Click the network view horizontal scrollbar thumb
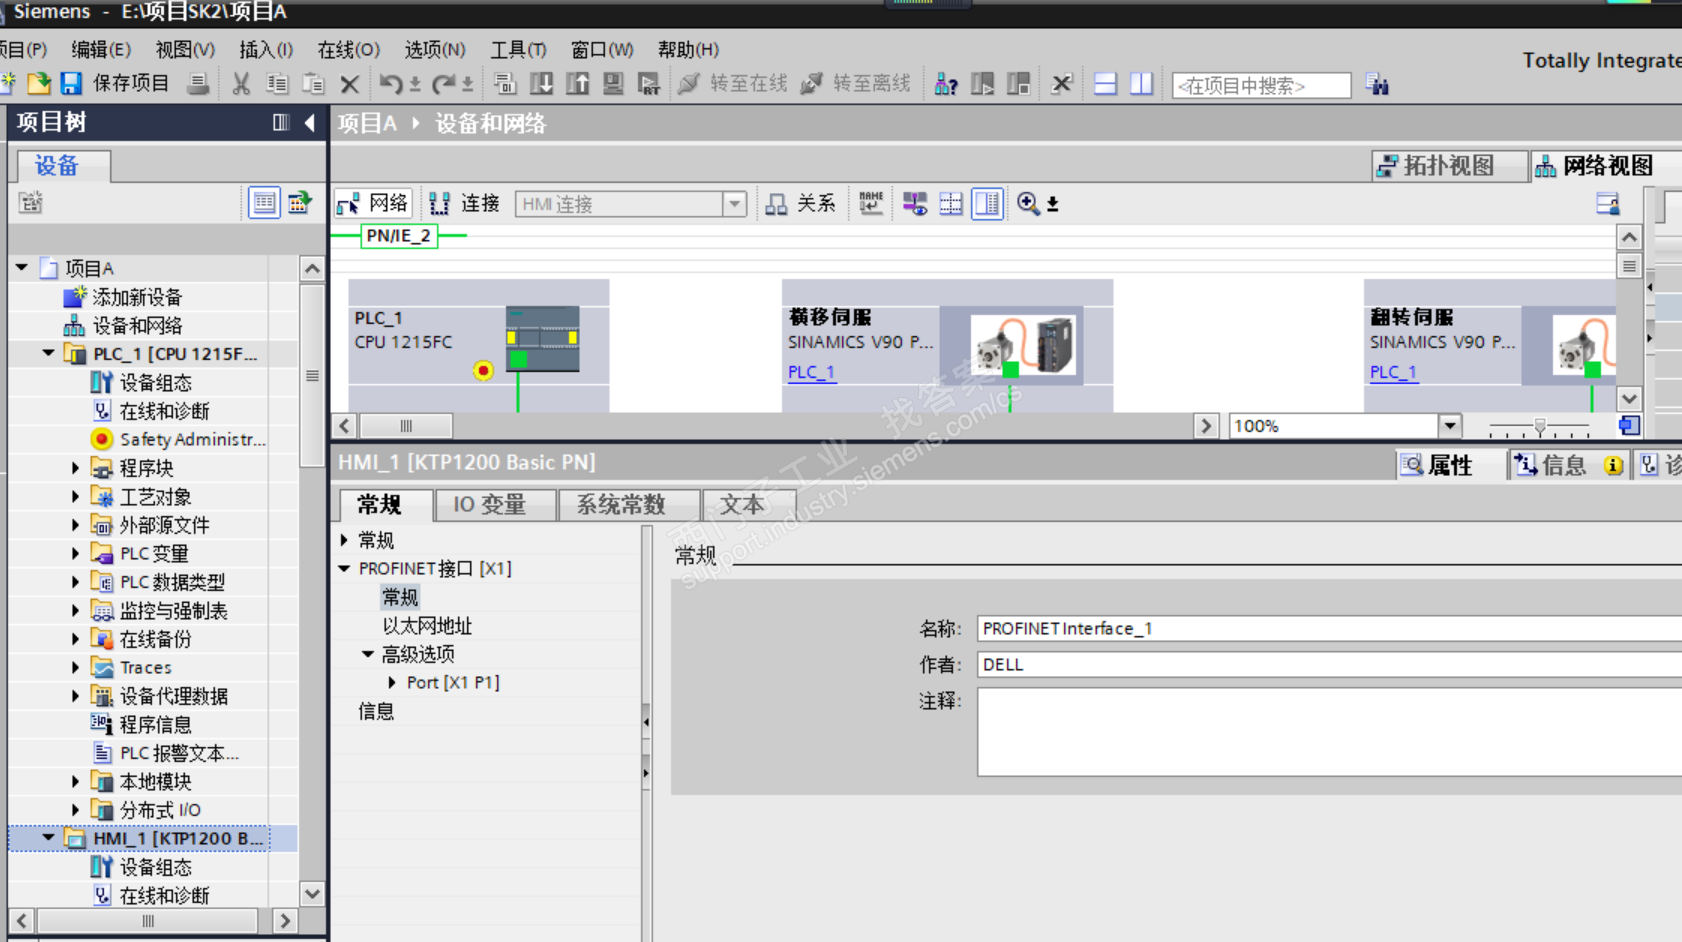Image resolution: width=1682 pixels, height=942 pixels. 406,426
